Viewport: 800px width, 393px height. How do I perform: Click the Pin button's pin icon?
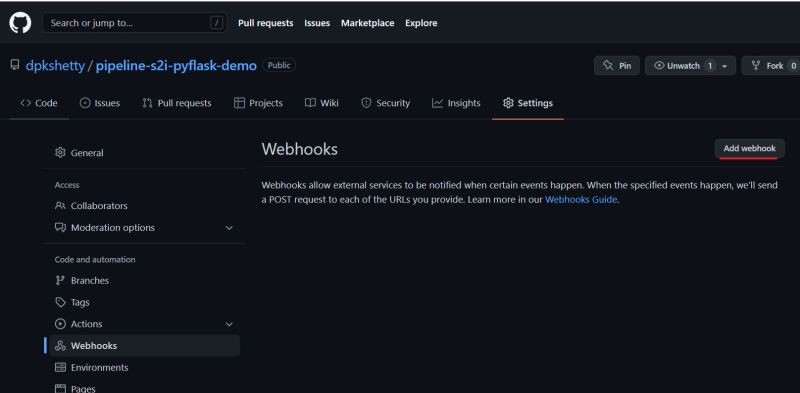pyautogui.click(x=608, y=66)
